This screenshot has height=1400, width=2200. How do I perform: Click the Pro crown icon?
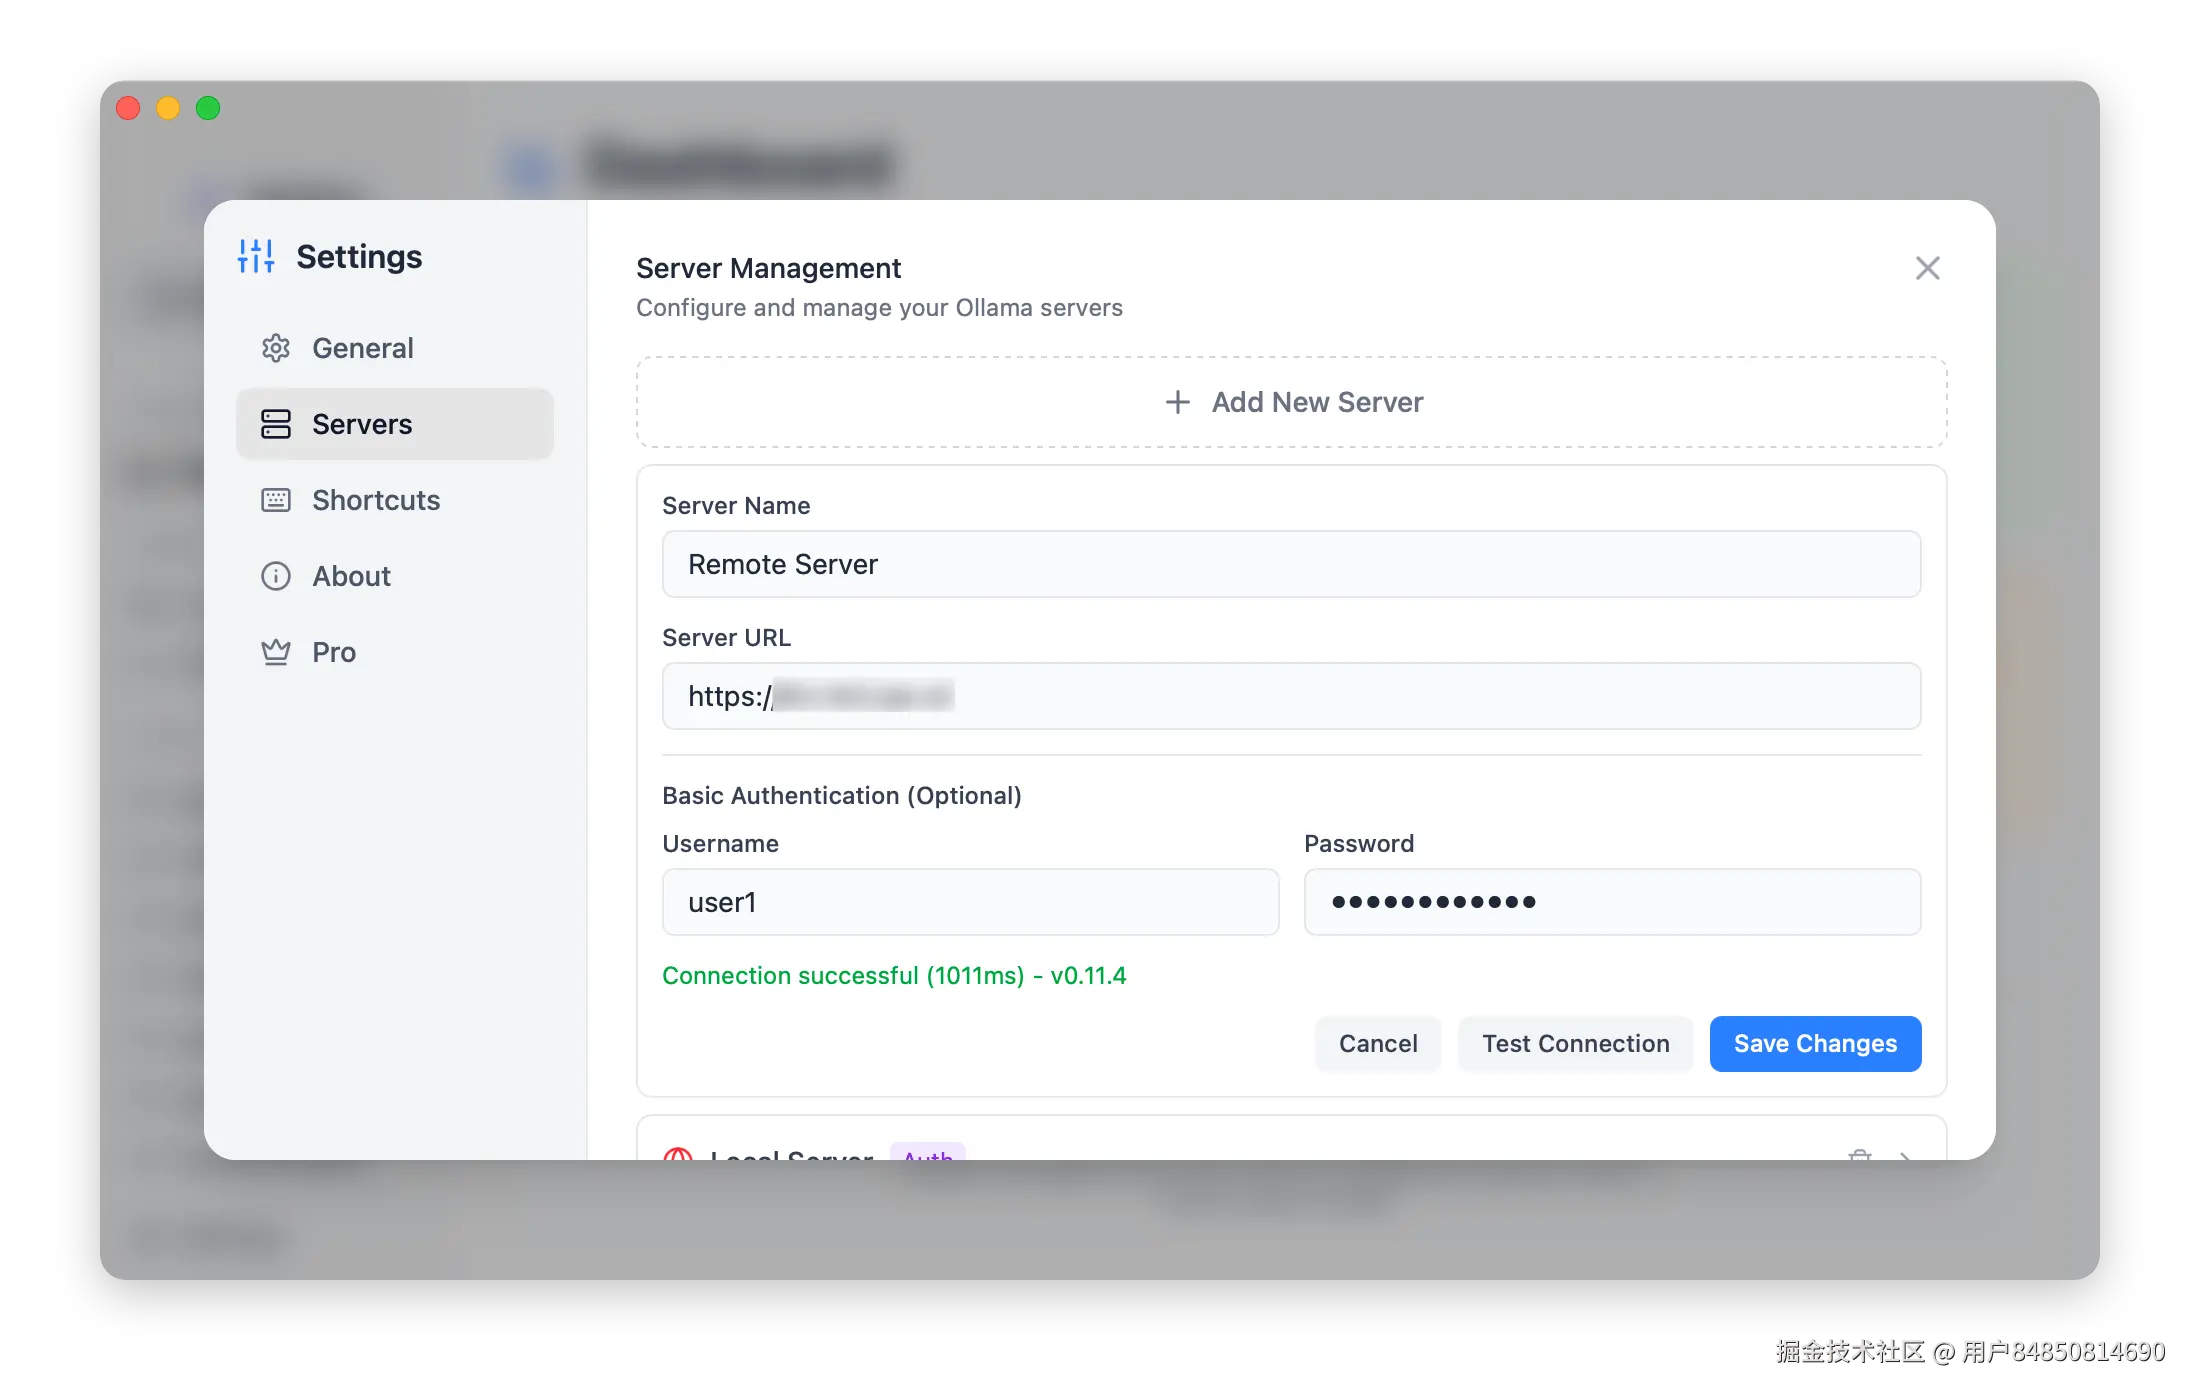tap(276, 652)
